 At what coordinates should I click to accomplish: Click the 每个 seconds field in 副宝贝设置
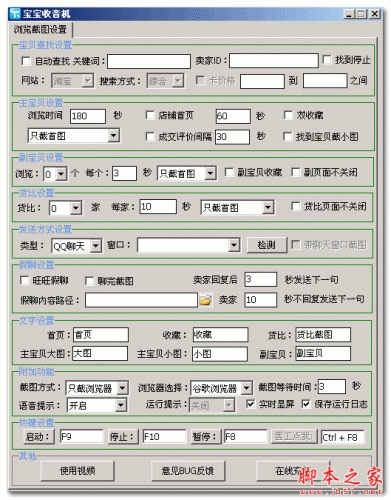(124, 173)
